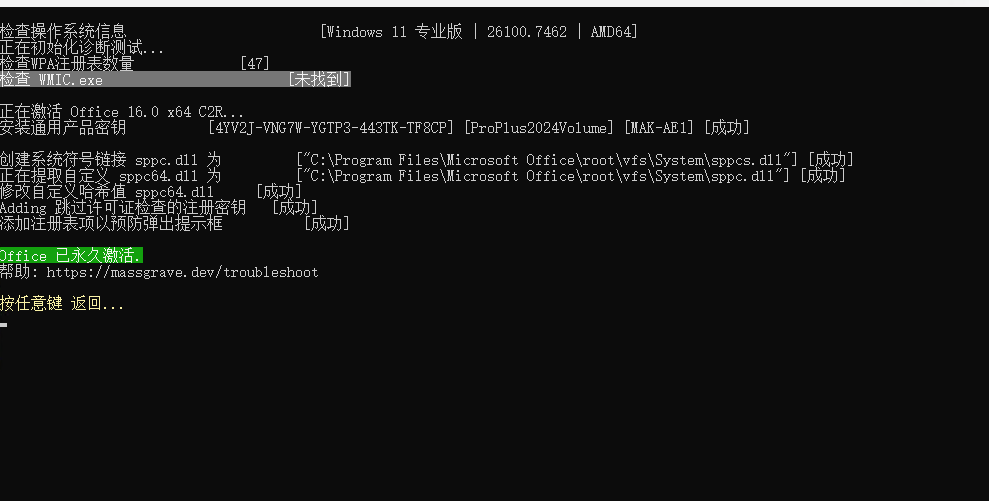Click the build number 26100.7462
Viewport: 989px width, 501px height.
(527, 32)
